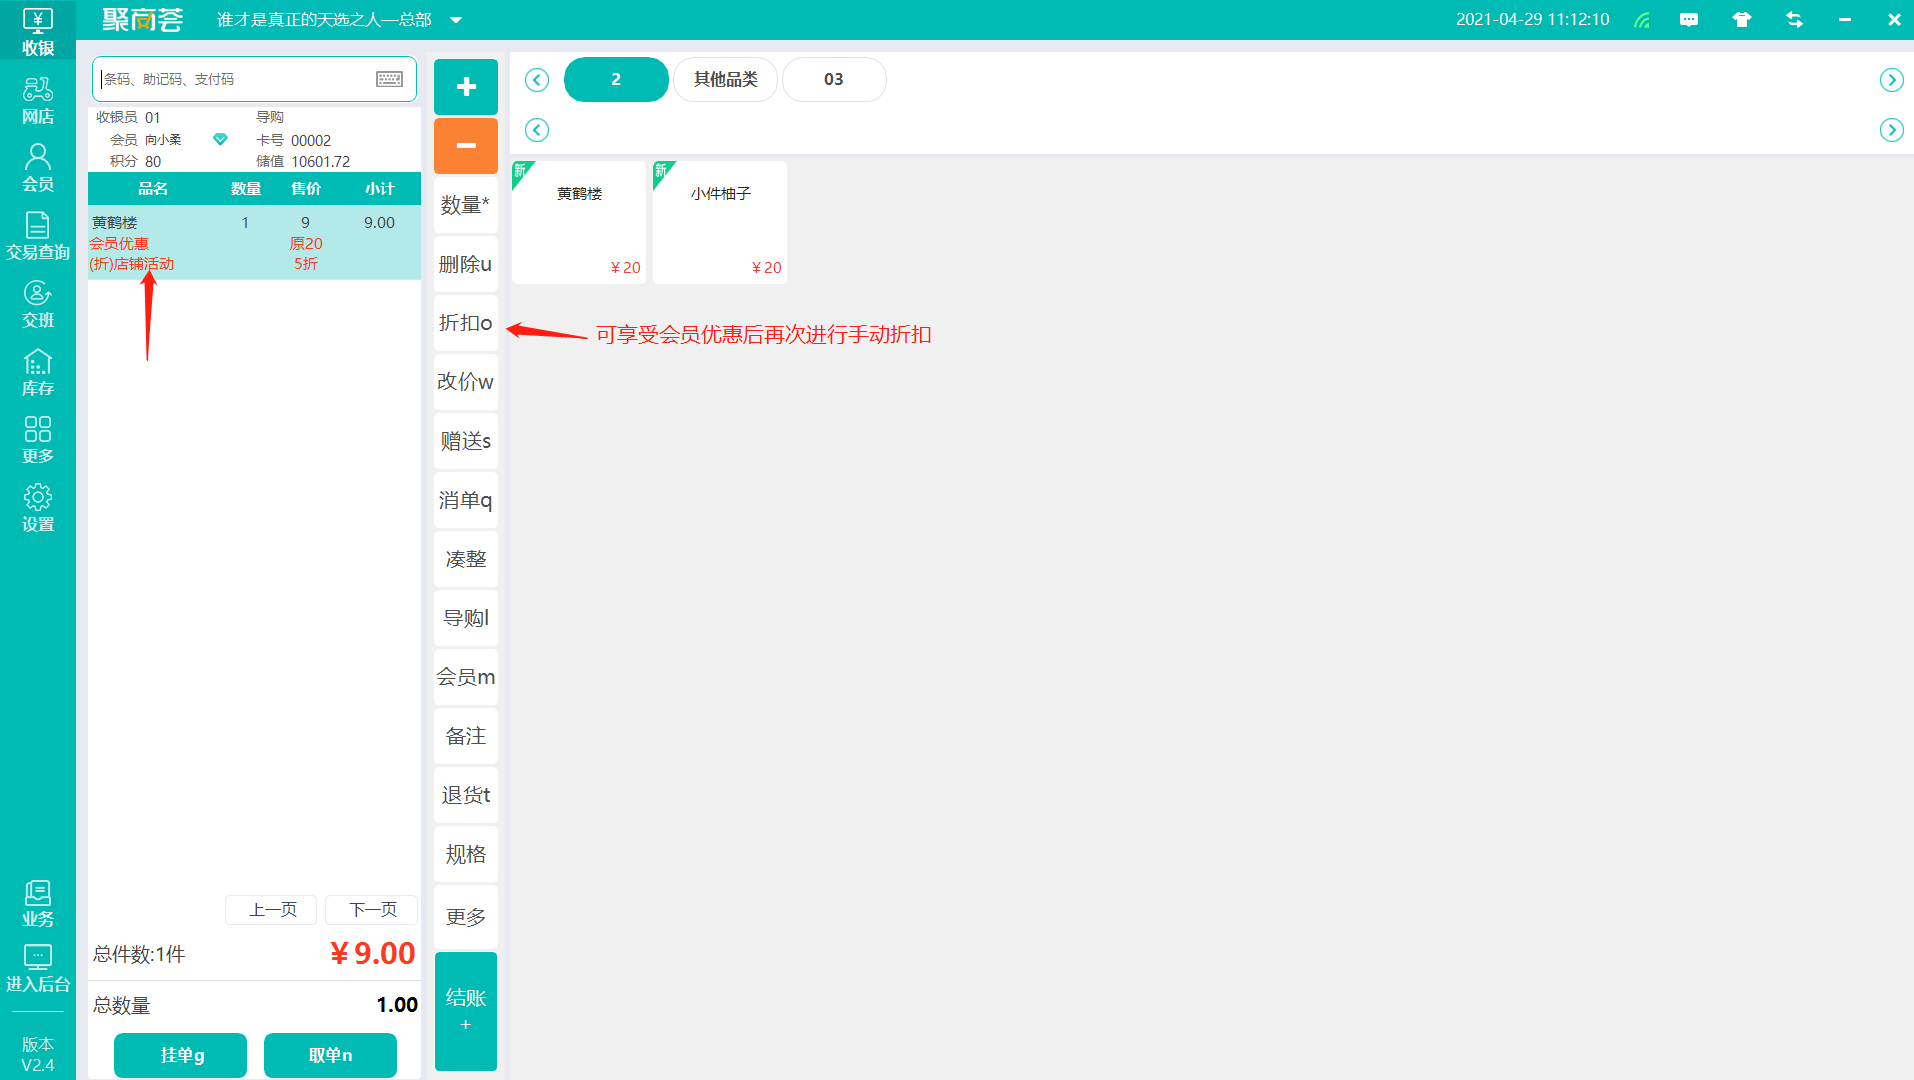
Task: Click 进入后台 to enter backend
Action: point(37,968)
